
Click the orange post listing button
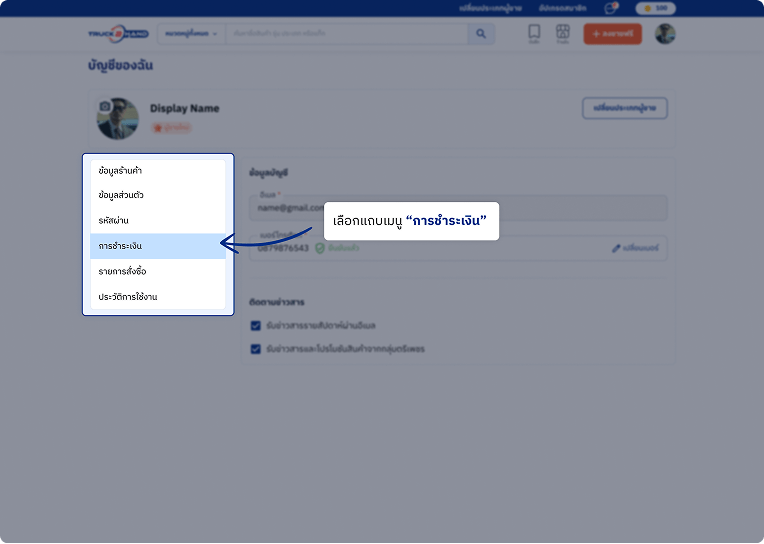pyautogui.click(x=612, y=34)
